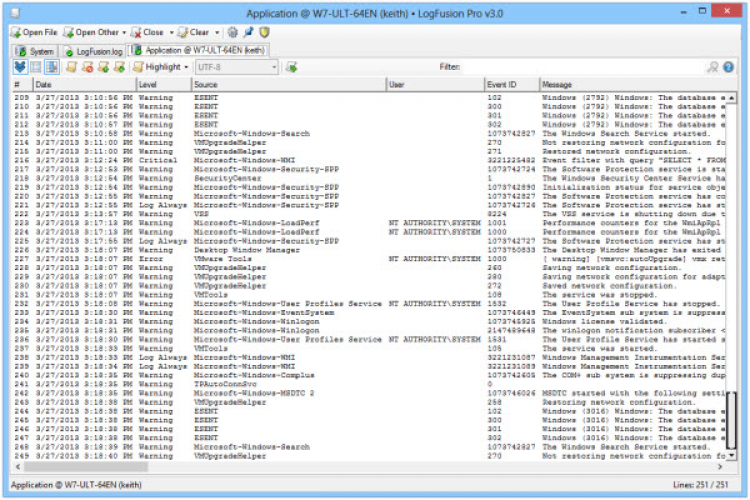Click the Open Other toolbar icon
This screenshot has width=750, height=500.
pos(68,33)
